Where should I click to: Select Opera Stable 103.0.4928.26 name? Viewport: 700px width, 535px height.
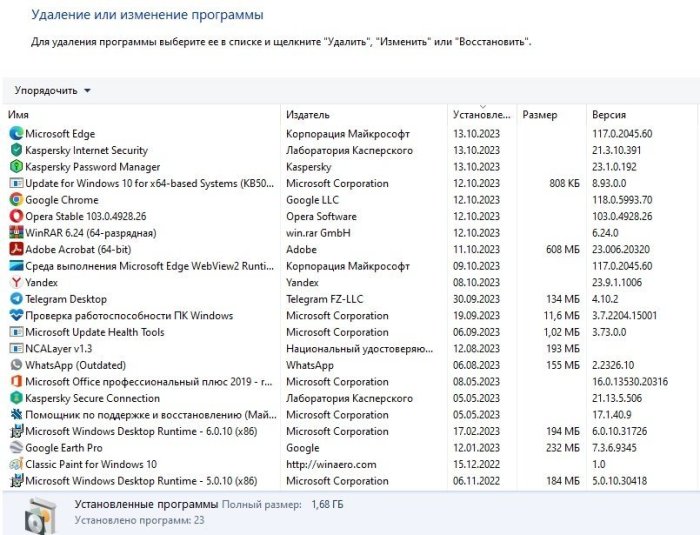(x=86, y=216)
